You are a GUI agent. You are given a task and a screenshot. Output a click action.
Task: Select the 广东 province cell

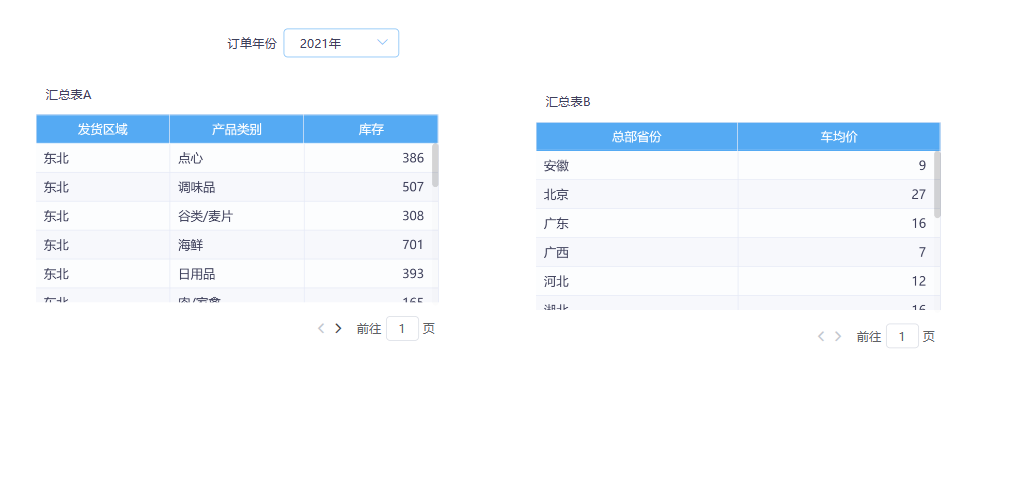[636, 224]
